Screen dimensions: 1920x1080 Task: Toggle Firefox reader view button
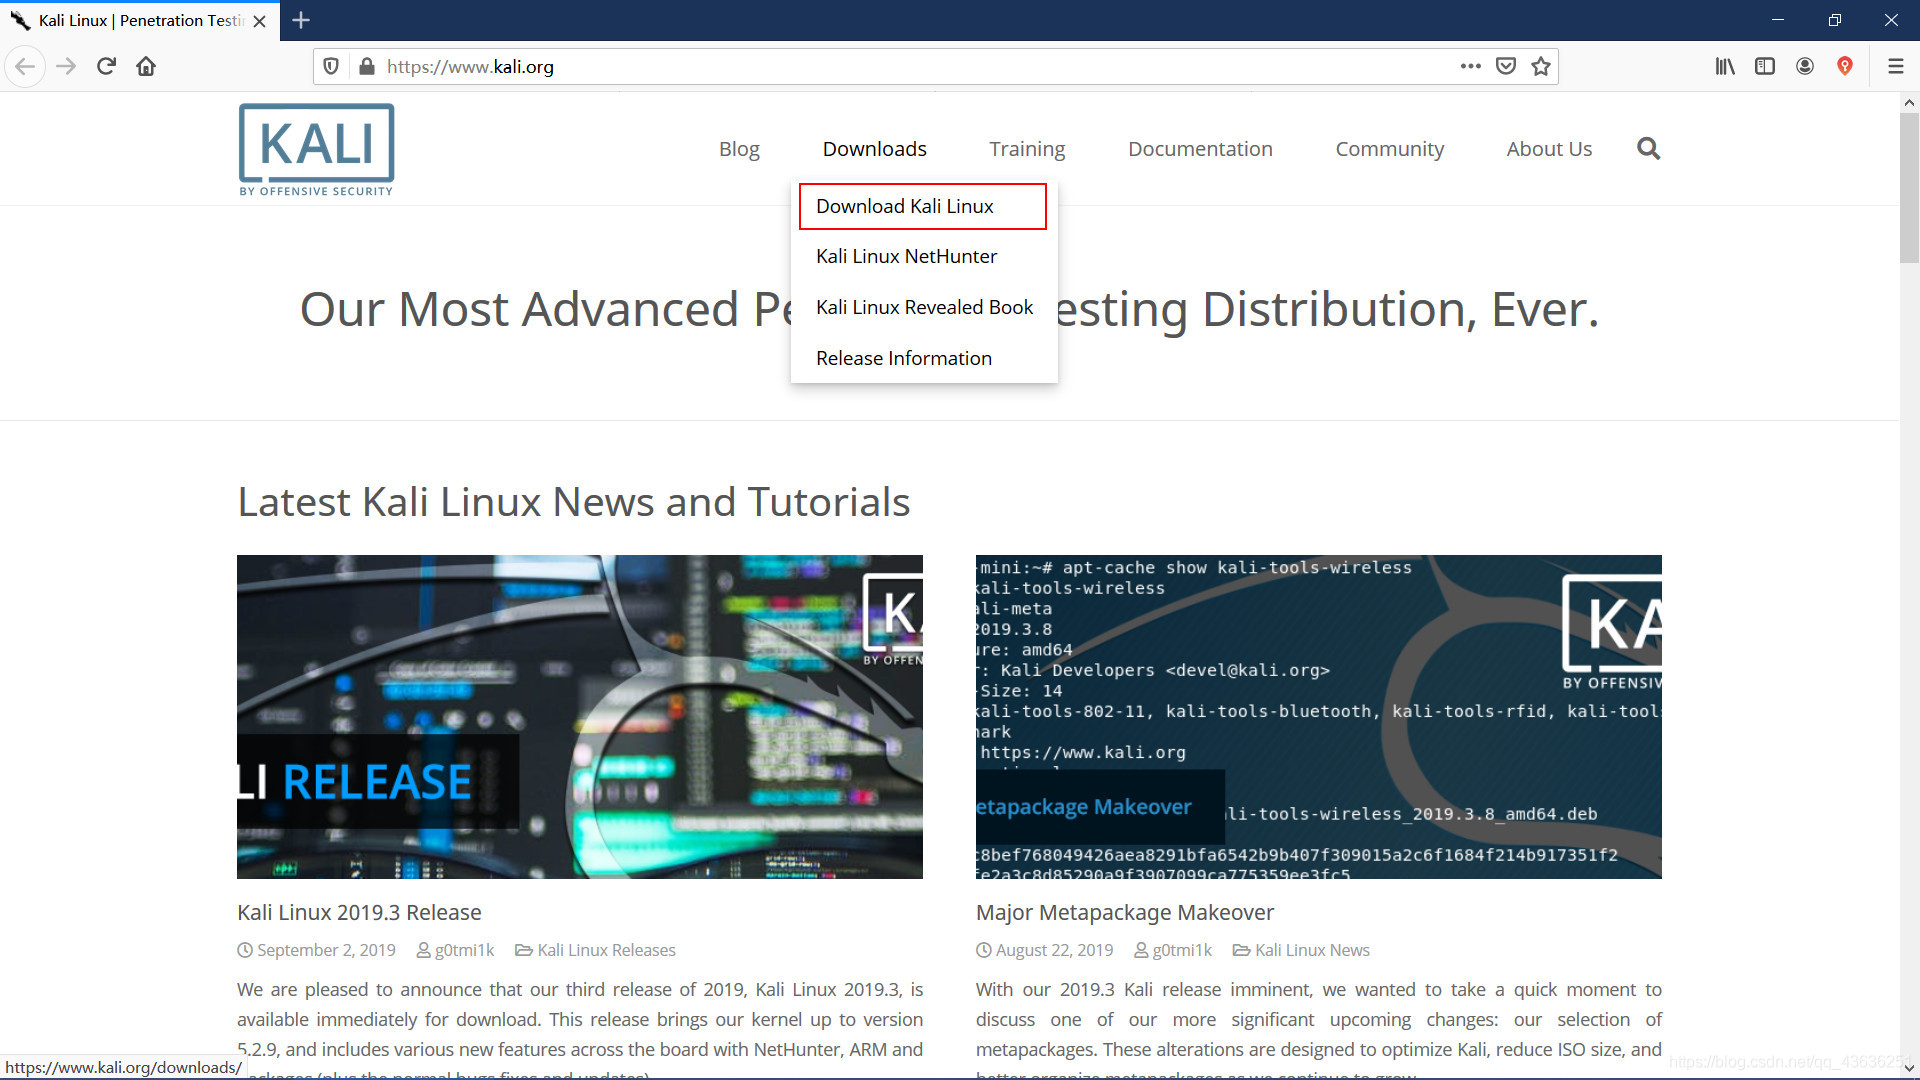coord(1766,66)
